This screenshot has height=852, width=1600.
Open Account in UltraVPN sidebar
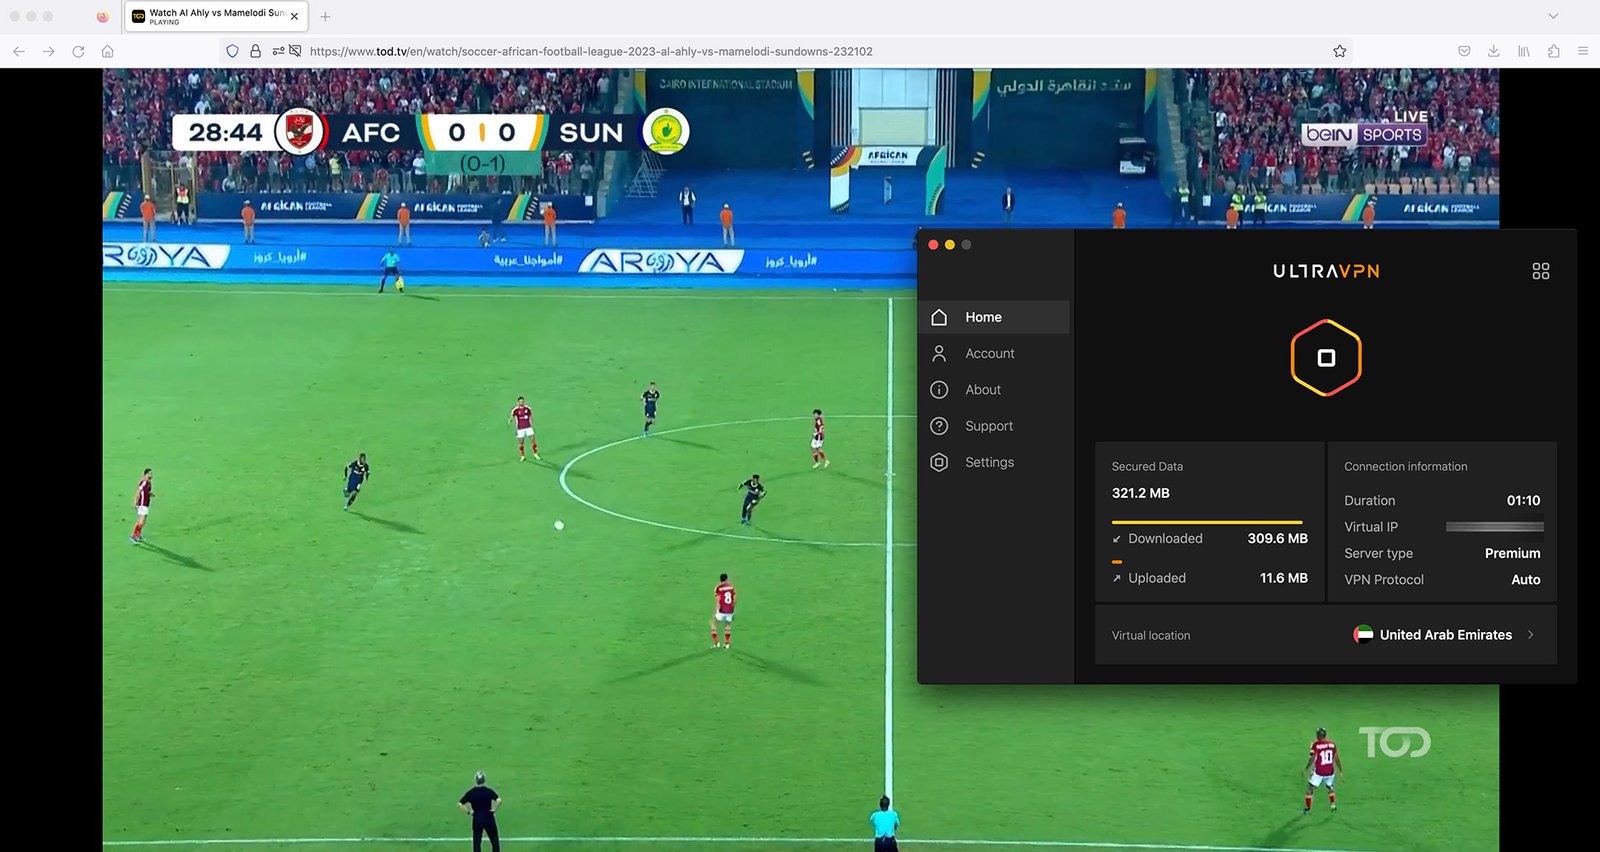point(995,353)
